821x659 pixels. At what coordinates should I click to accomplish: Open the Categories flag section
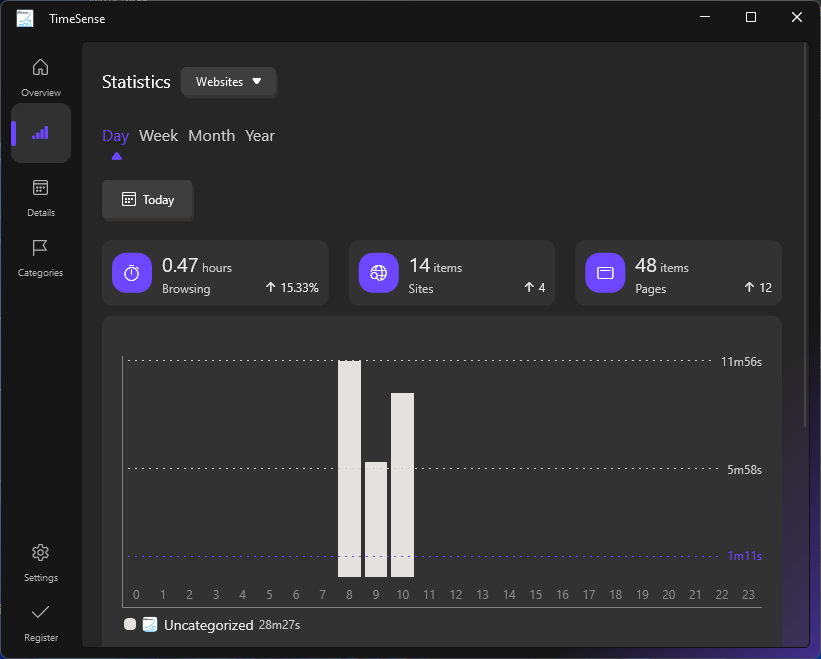pos(40,252)
